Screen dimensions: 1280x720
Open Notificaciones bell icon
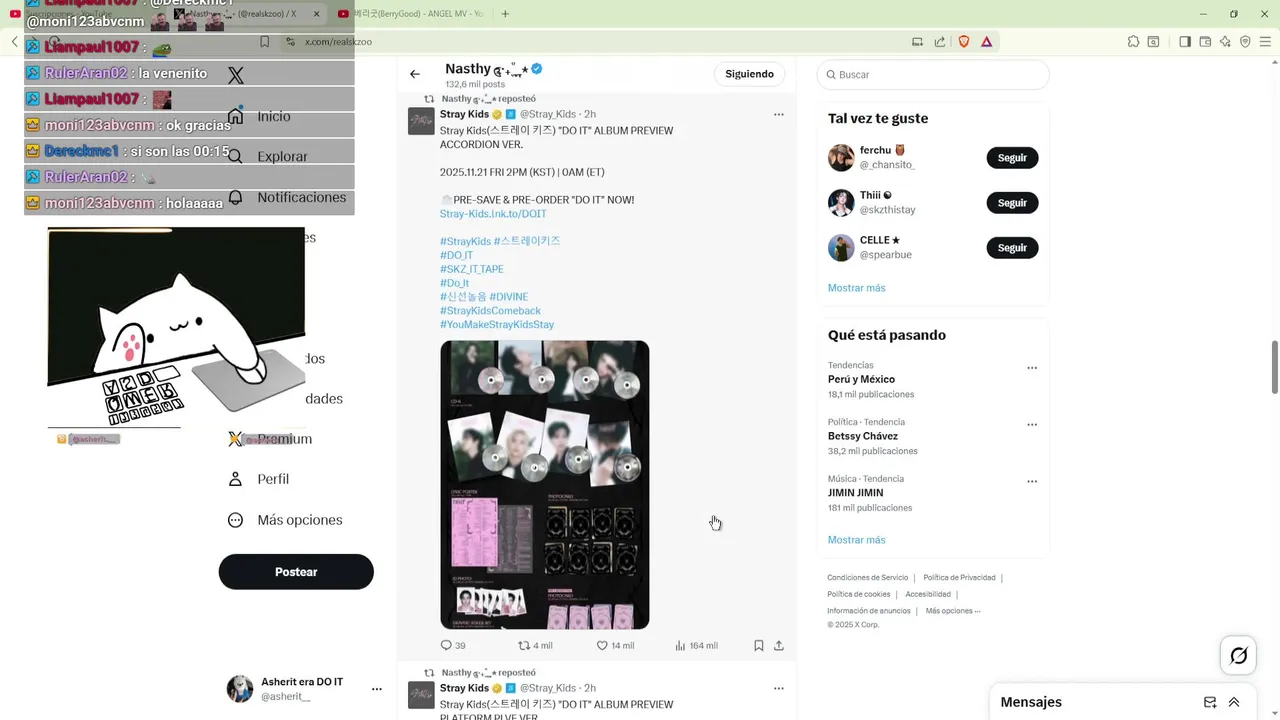235,197
